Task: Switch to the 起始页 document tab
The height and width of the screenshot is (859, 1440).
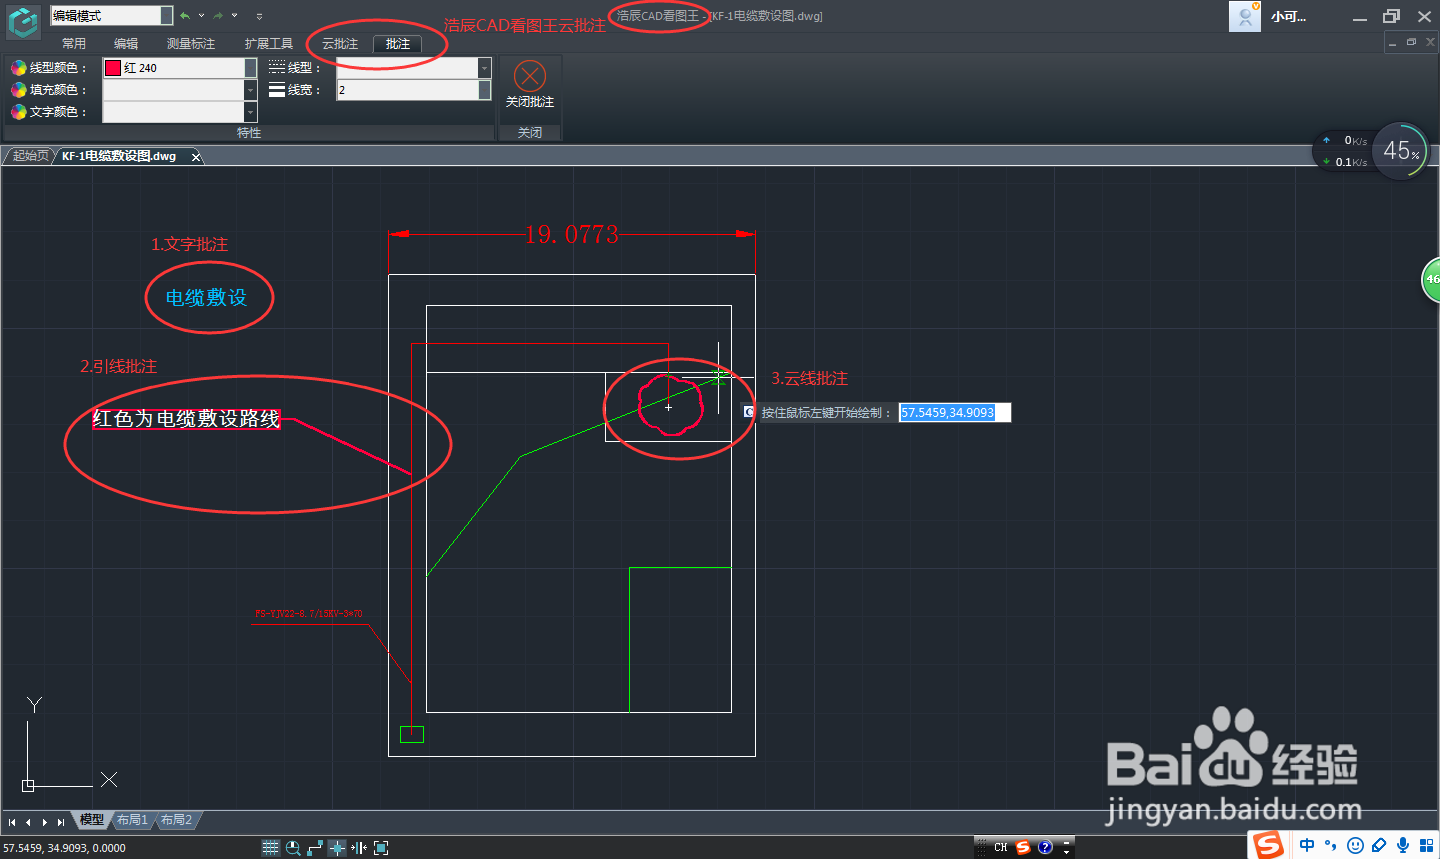Action: pyautogui.click(x=30, y=156)
